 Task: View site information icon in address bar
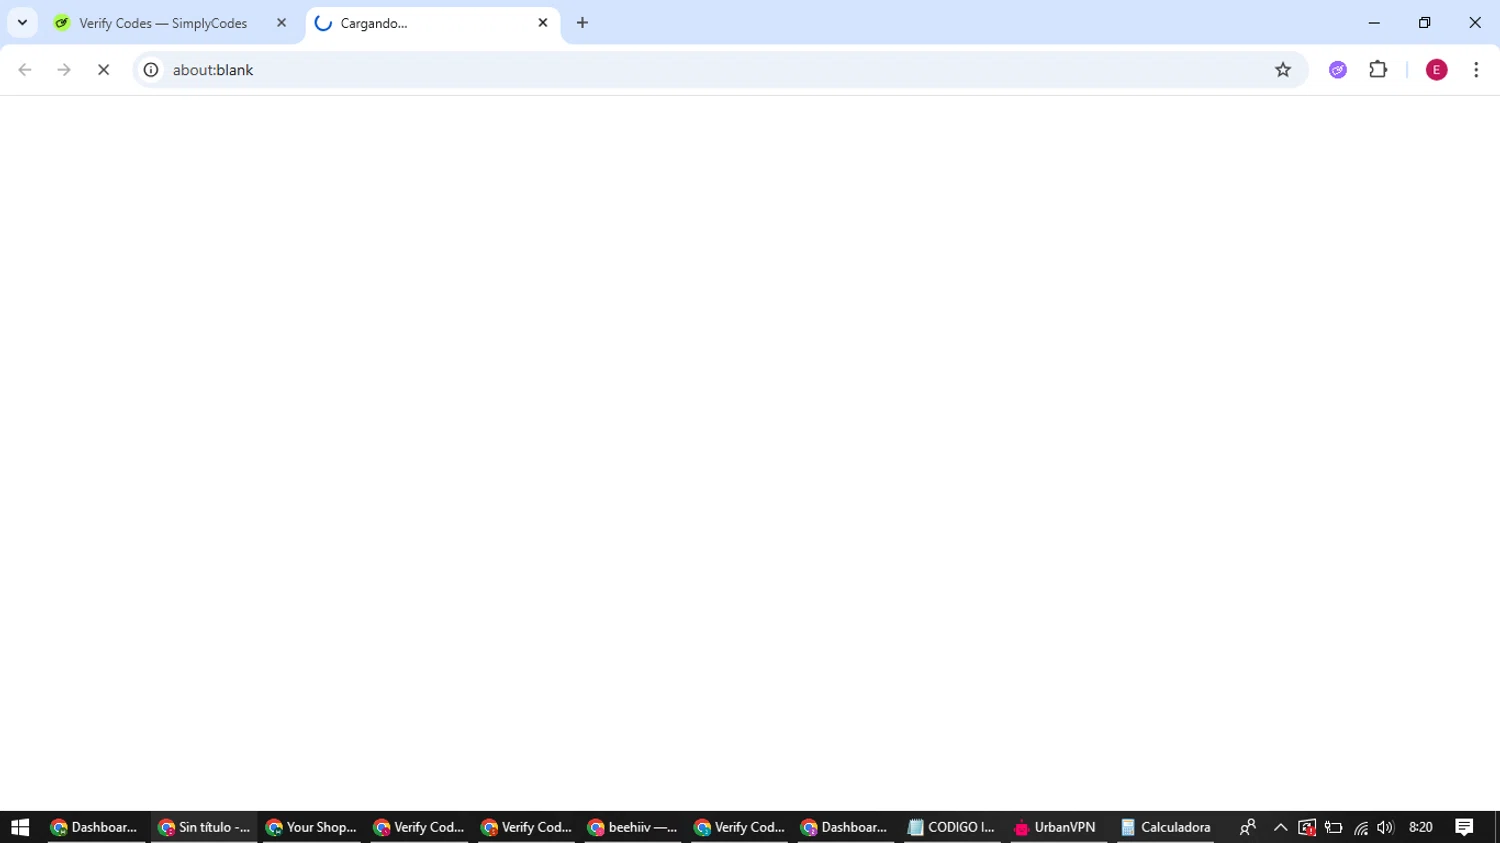(151, 70)
